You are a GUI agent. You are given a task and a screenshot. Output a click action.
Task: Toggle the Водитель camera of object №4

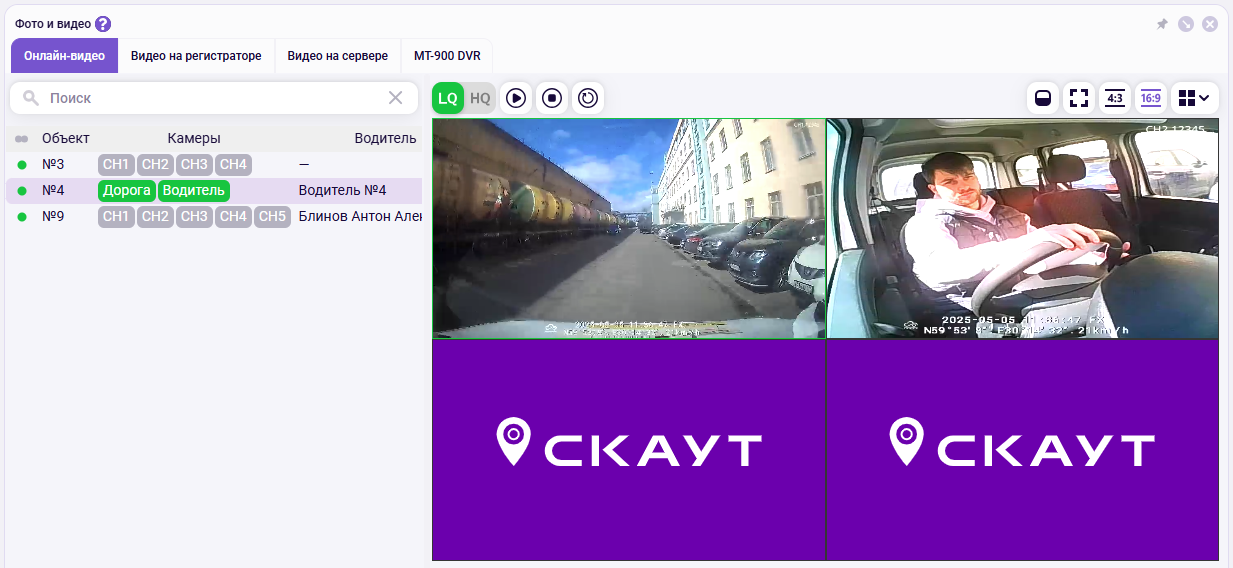194,190
